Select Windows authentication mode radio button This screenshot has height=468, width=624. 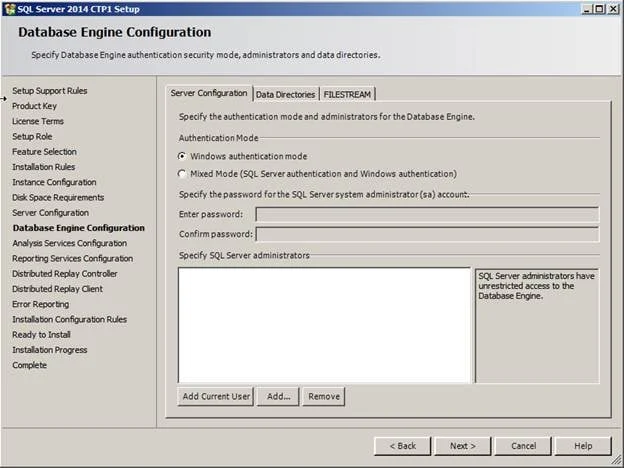coord(182,156)
